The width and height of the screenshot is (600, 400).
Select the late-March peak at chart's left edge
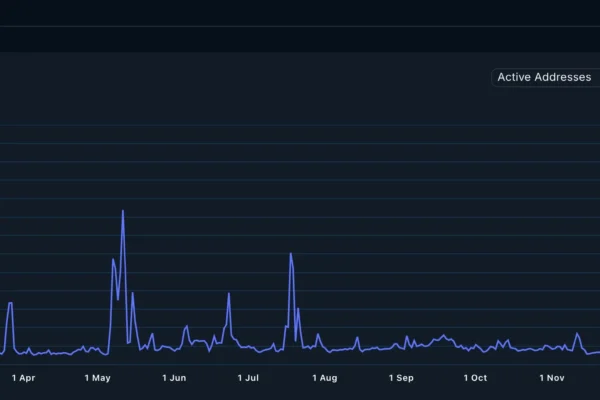pyautogui.click(x=10, y=303)
